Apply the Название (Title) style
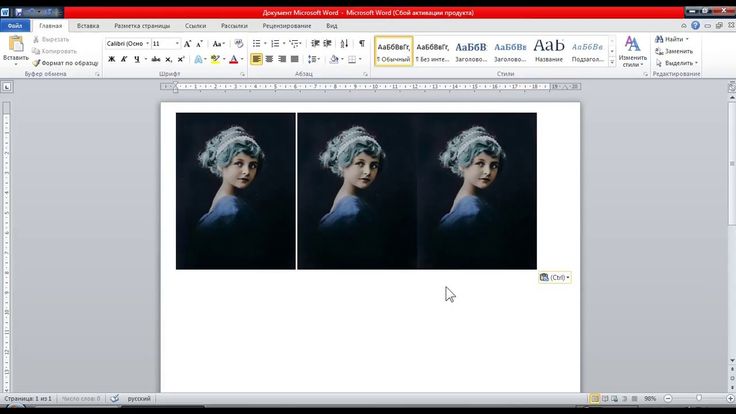The width and height of the screenshot is (736, 414). click(548, 51)
